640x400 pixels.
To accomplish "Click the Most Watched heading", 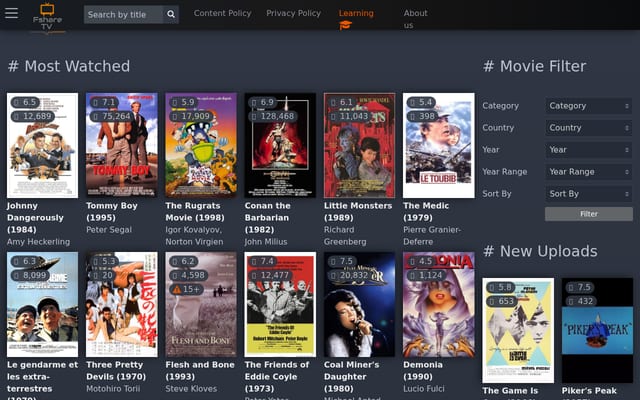I will point(69,66).
